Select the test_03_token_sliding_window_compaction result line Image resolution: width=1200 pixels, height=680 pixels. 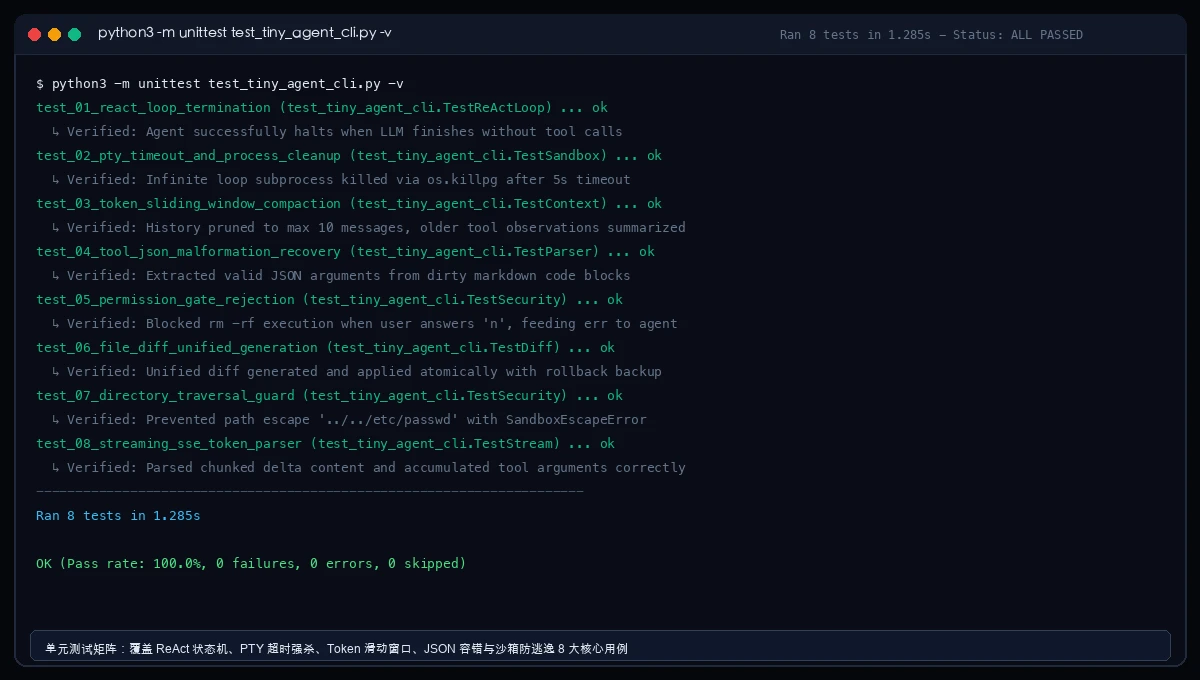[x=349, y=203]
